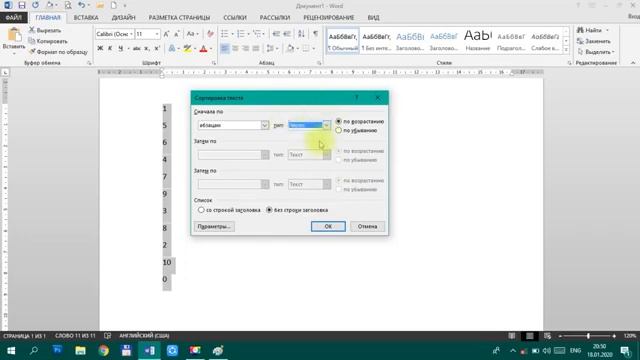
Task: Align text right
Action: click(245, 49)
